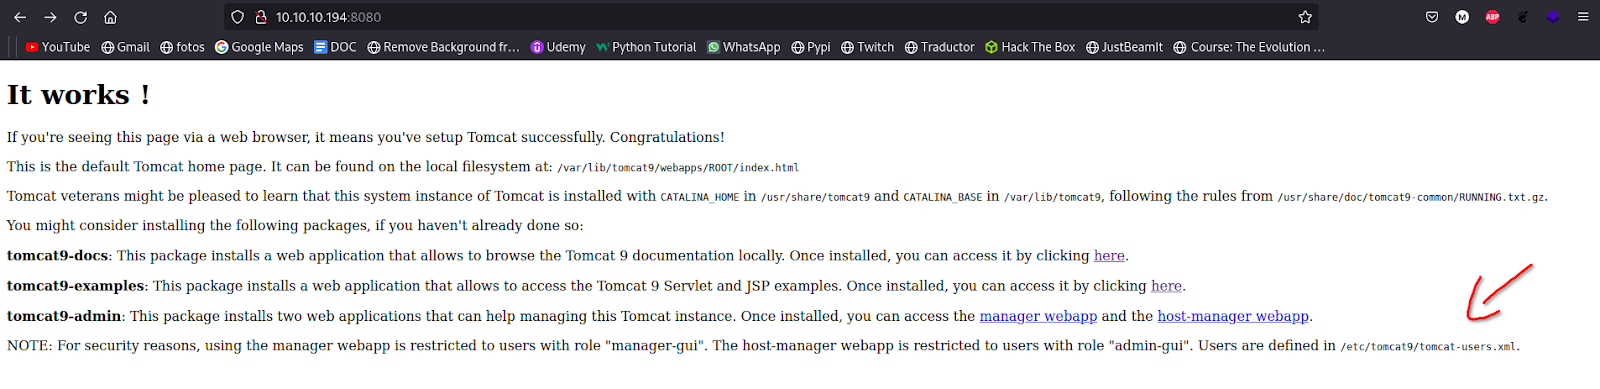Go forward to the next page

coord(50,17)
